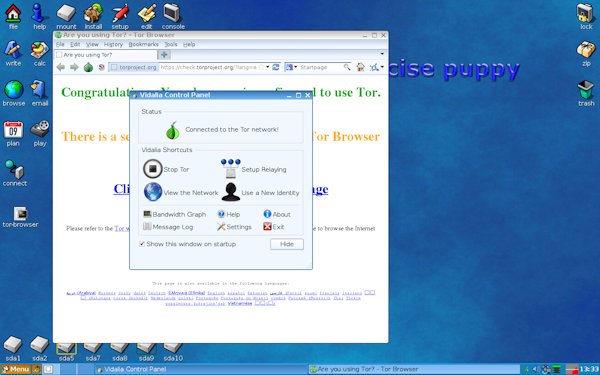The height and width of the screenshot is (375, 600).
Task: Open the sda1 drive icon
Action: tap(13, 349)
